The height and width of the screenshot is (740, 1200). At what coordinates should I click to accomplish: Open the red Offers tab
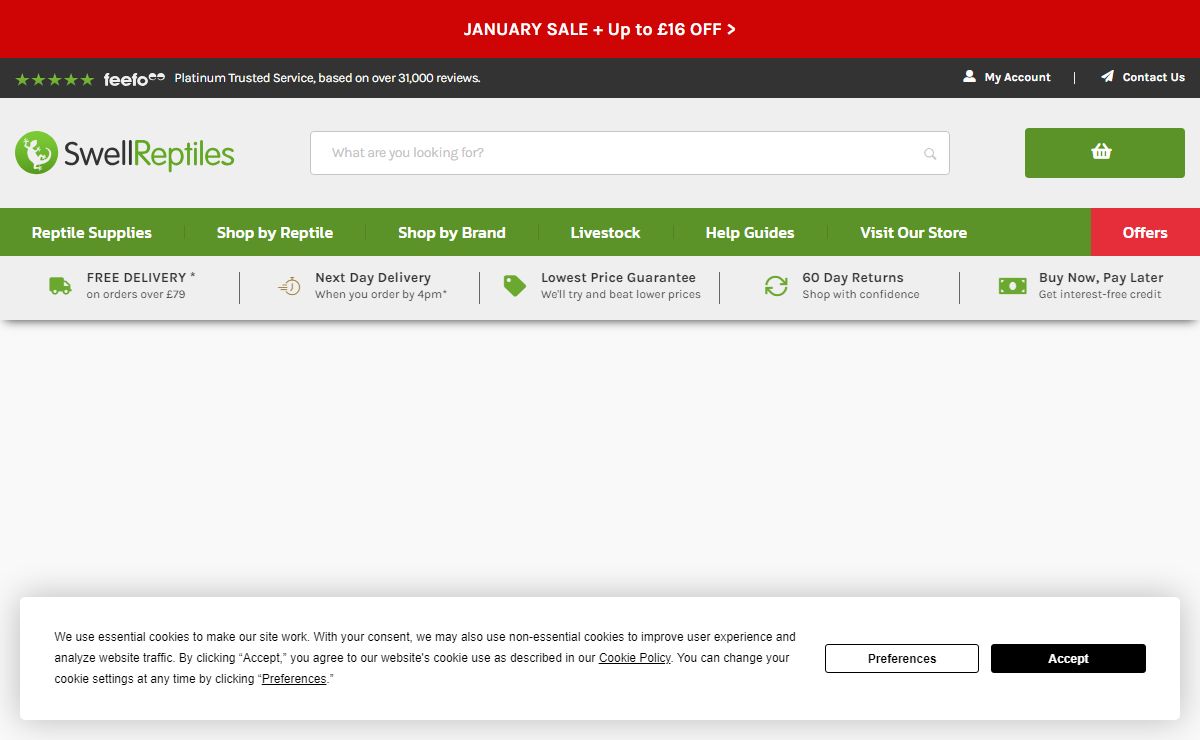pyautogui.click(x=1145, y=232)
